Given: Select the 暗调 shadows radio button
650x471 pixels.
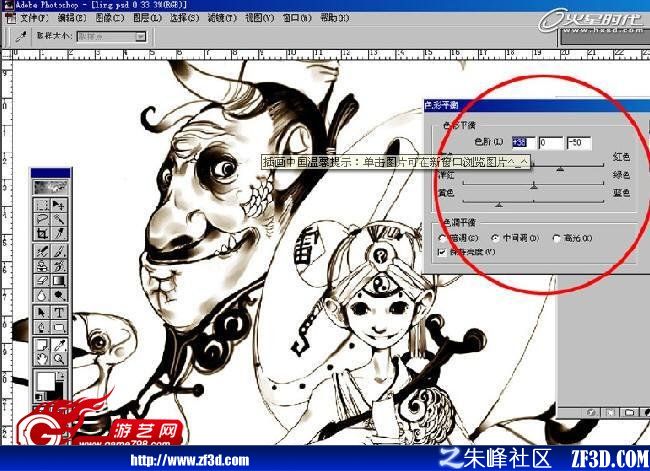Looking at the screenshot, I should [x=442, y=238].
